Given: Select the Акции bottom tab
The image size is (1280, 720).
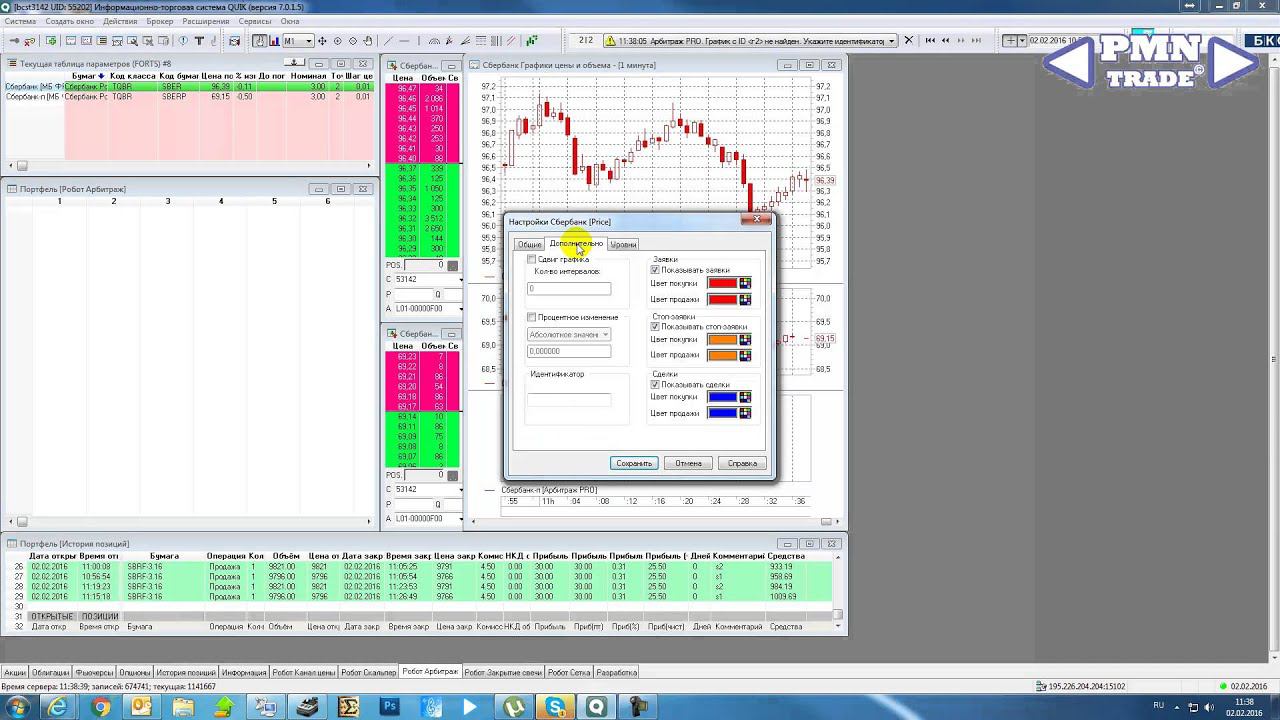Looking at the screenshot, I should pyautogui.click(x=15, y=673).
